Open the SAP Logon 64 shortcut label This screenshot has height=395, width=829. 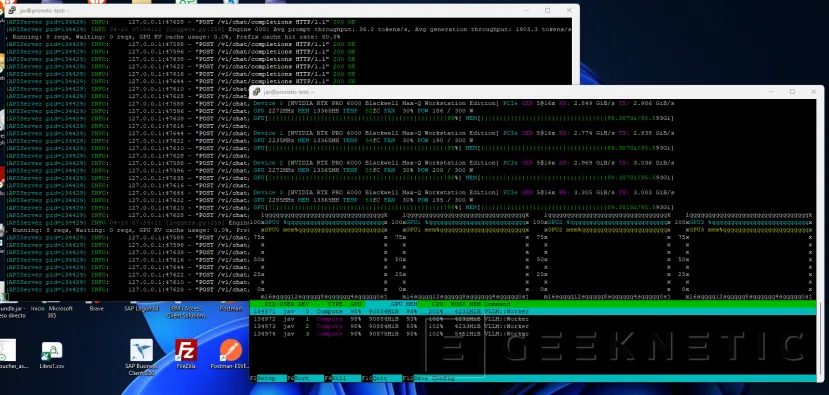[x=141, y=308]
